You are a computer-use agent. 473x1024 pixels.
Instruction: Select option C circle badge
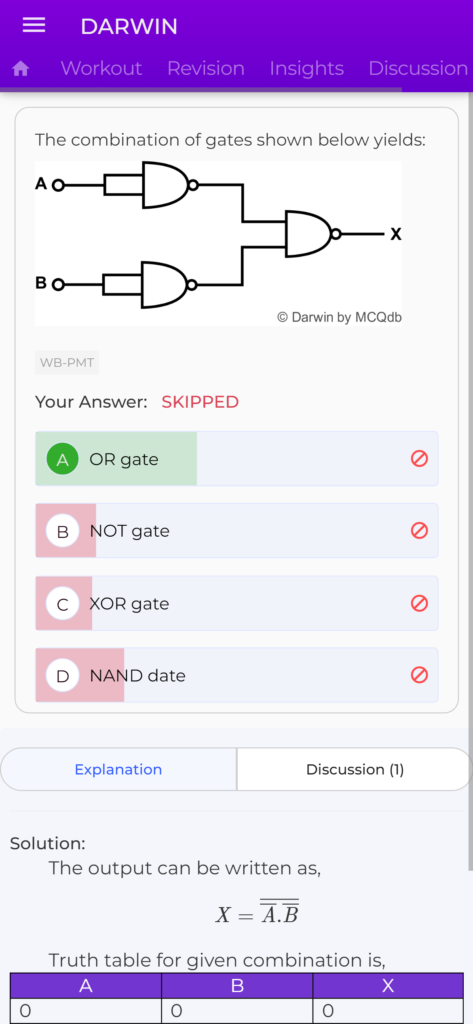point(63,603)
